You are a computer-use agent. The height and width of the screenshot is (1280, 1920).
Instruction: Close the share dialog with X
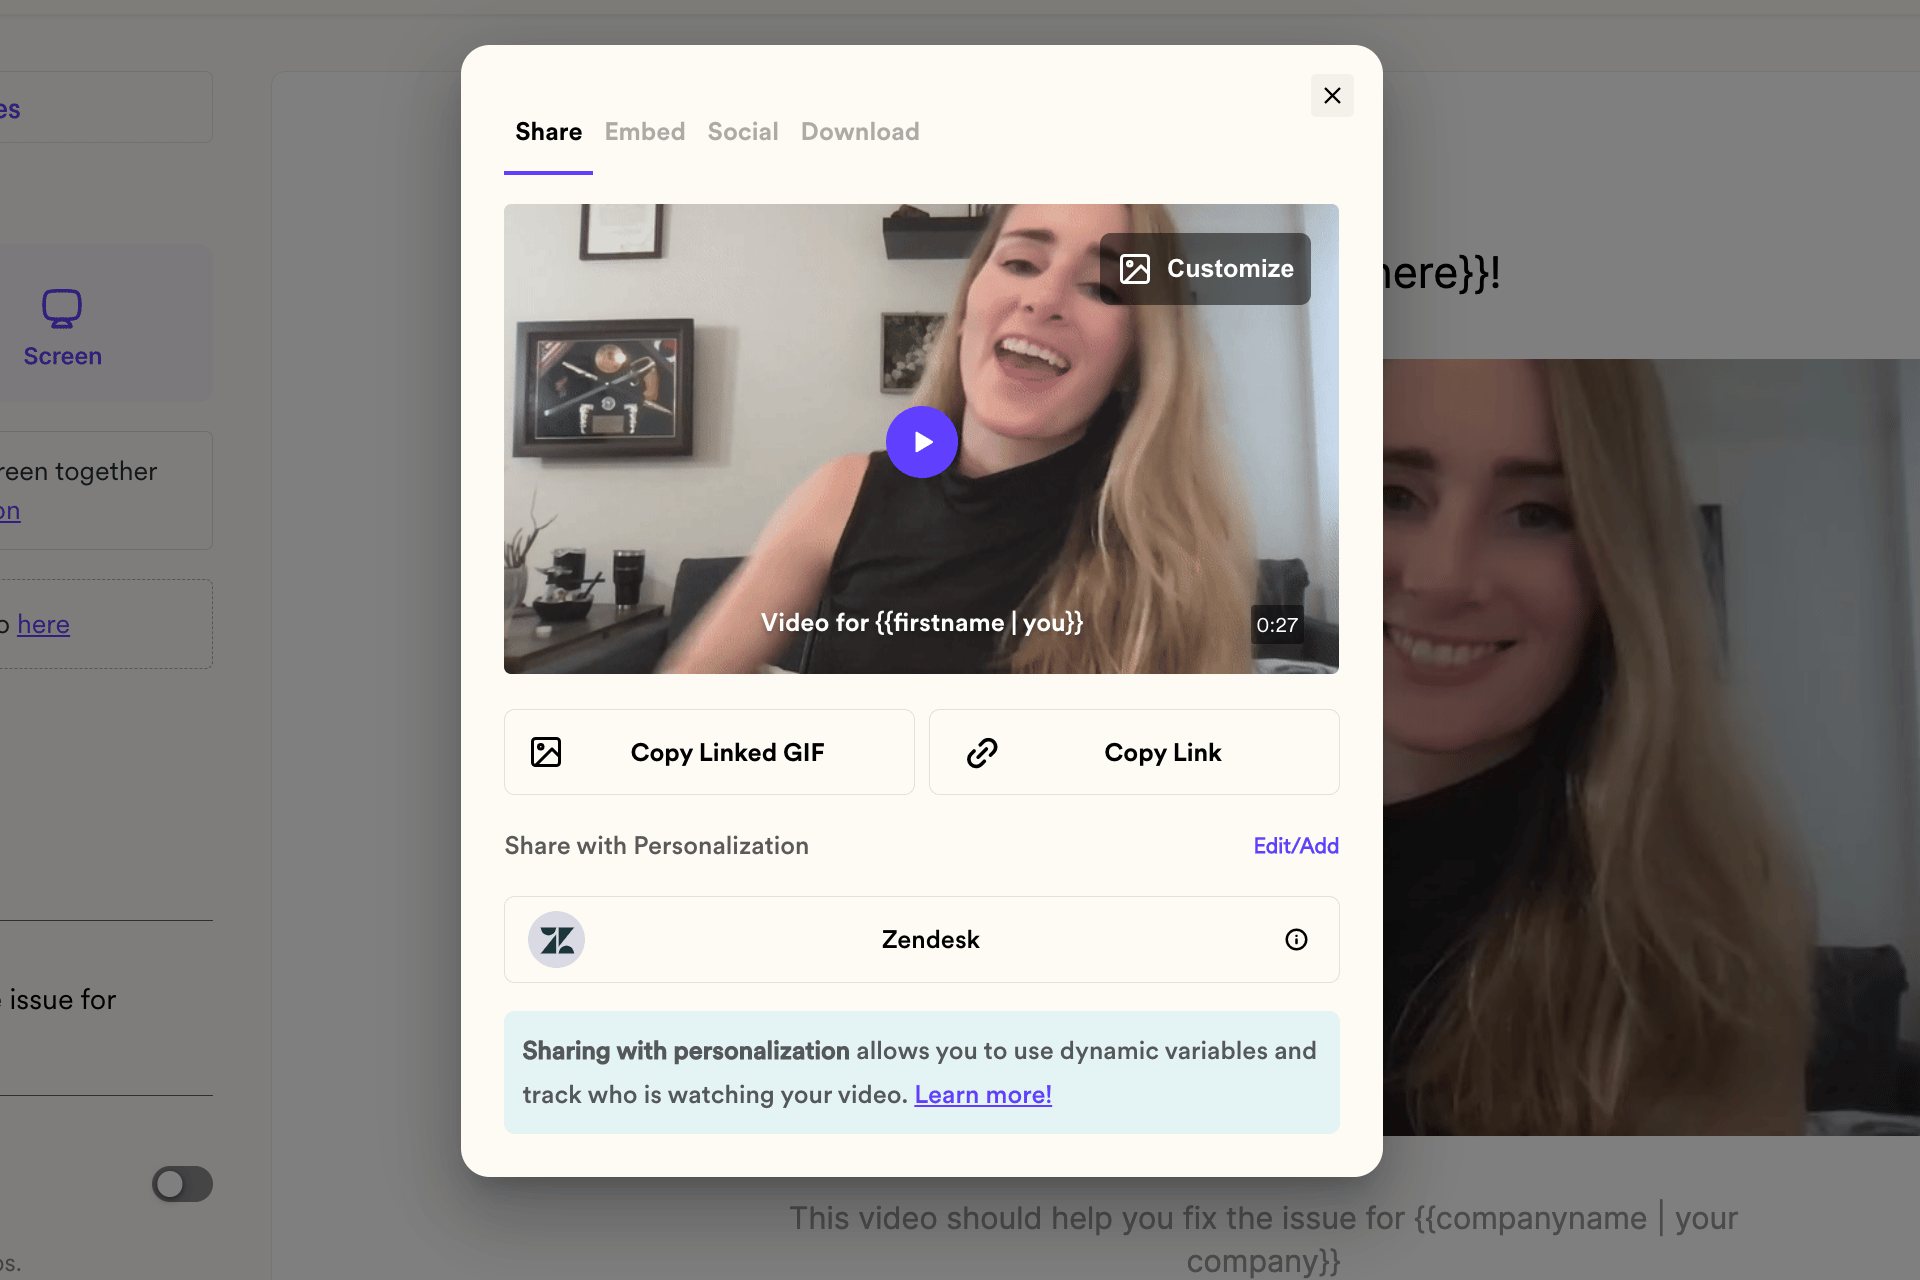pyautogui.click(x=1332, y=96)
